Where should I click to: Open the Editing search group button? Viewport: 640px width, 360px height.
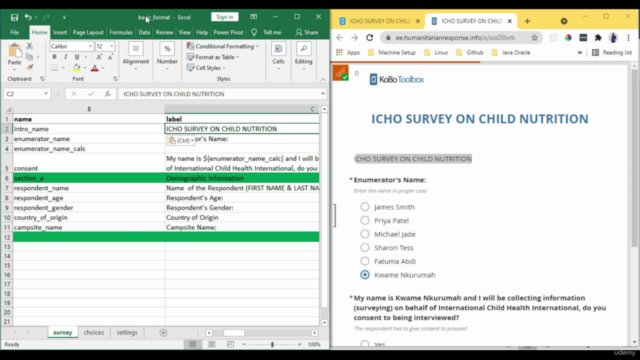pyautogui.click(x=304, y=56)
